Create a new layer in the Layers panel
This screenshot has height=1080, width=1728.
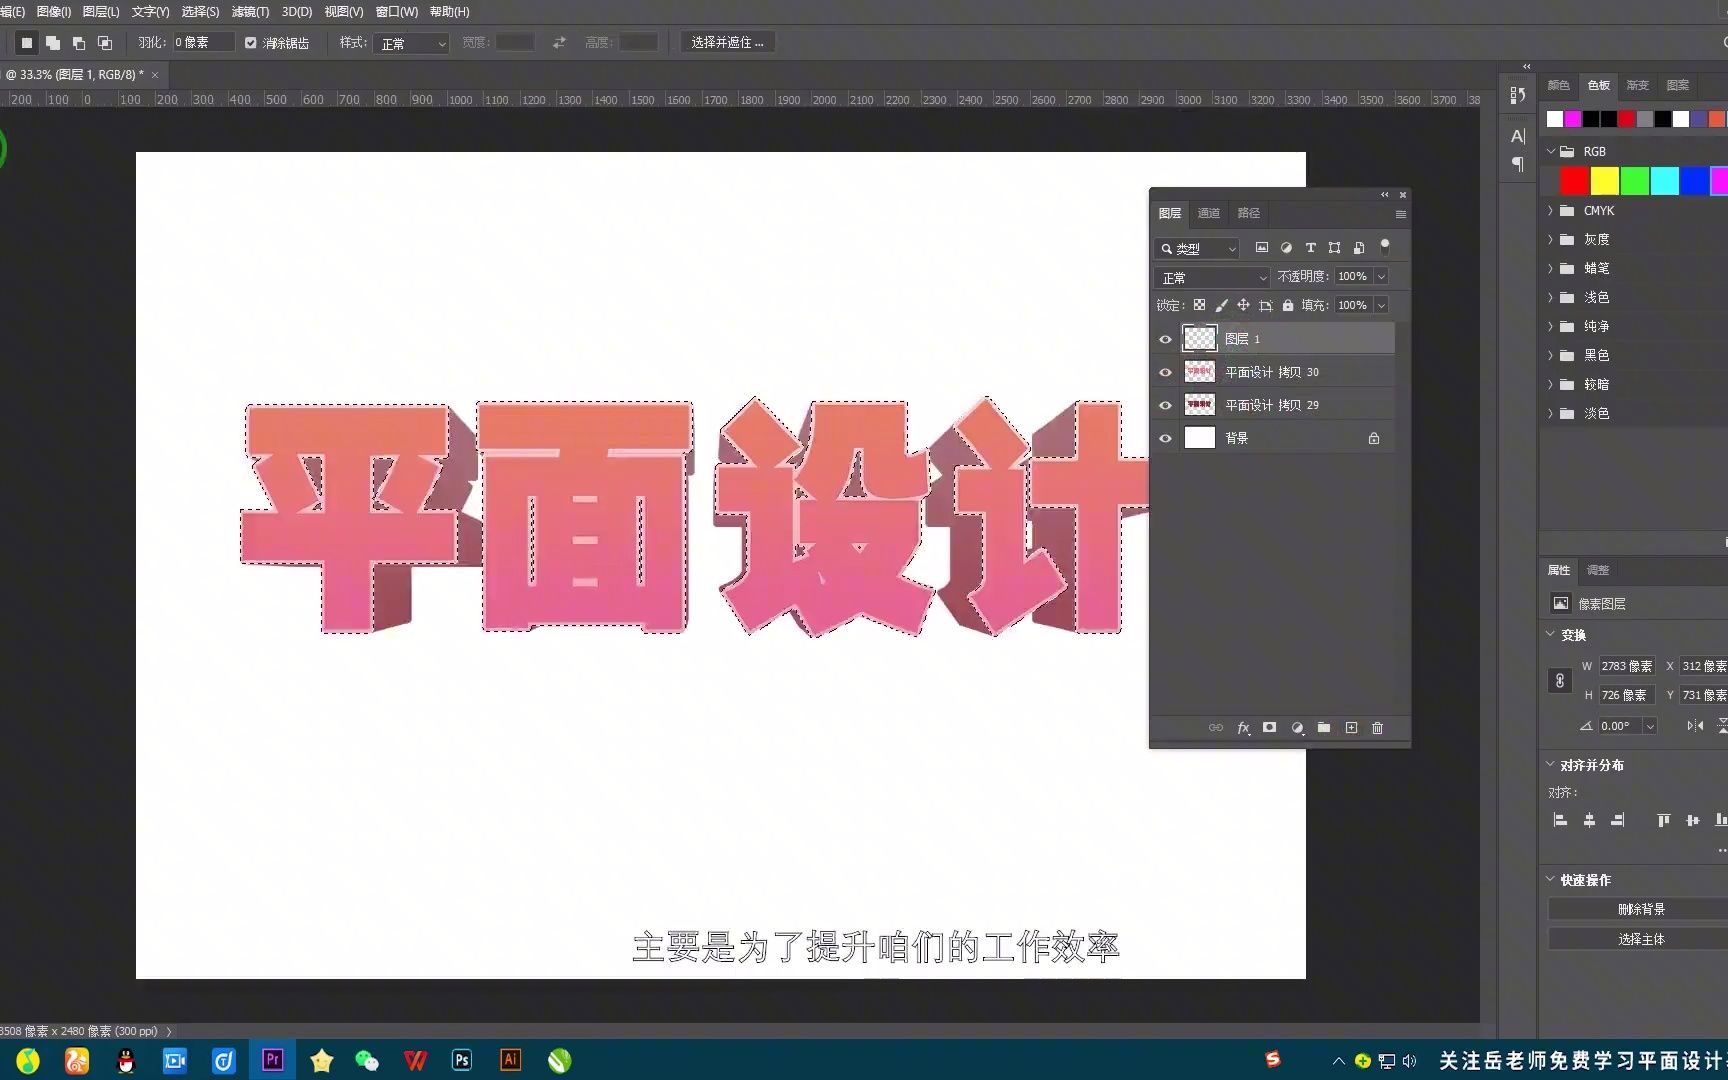pos(1351,728)
